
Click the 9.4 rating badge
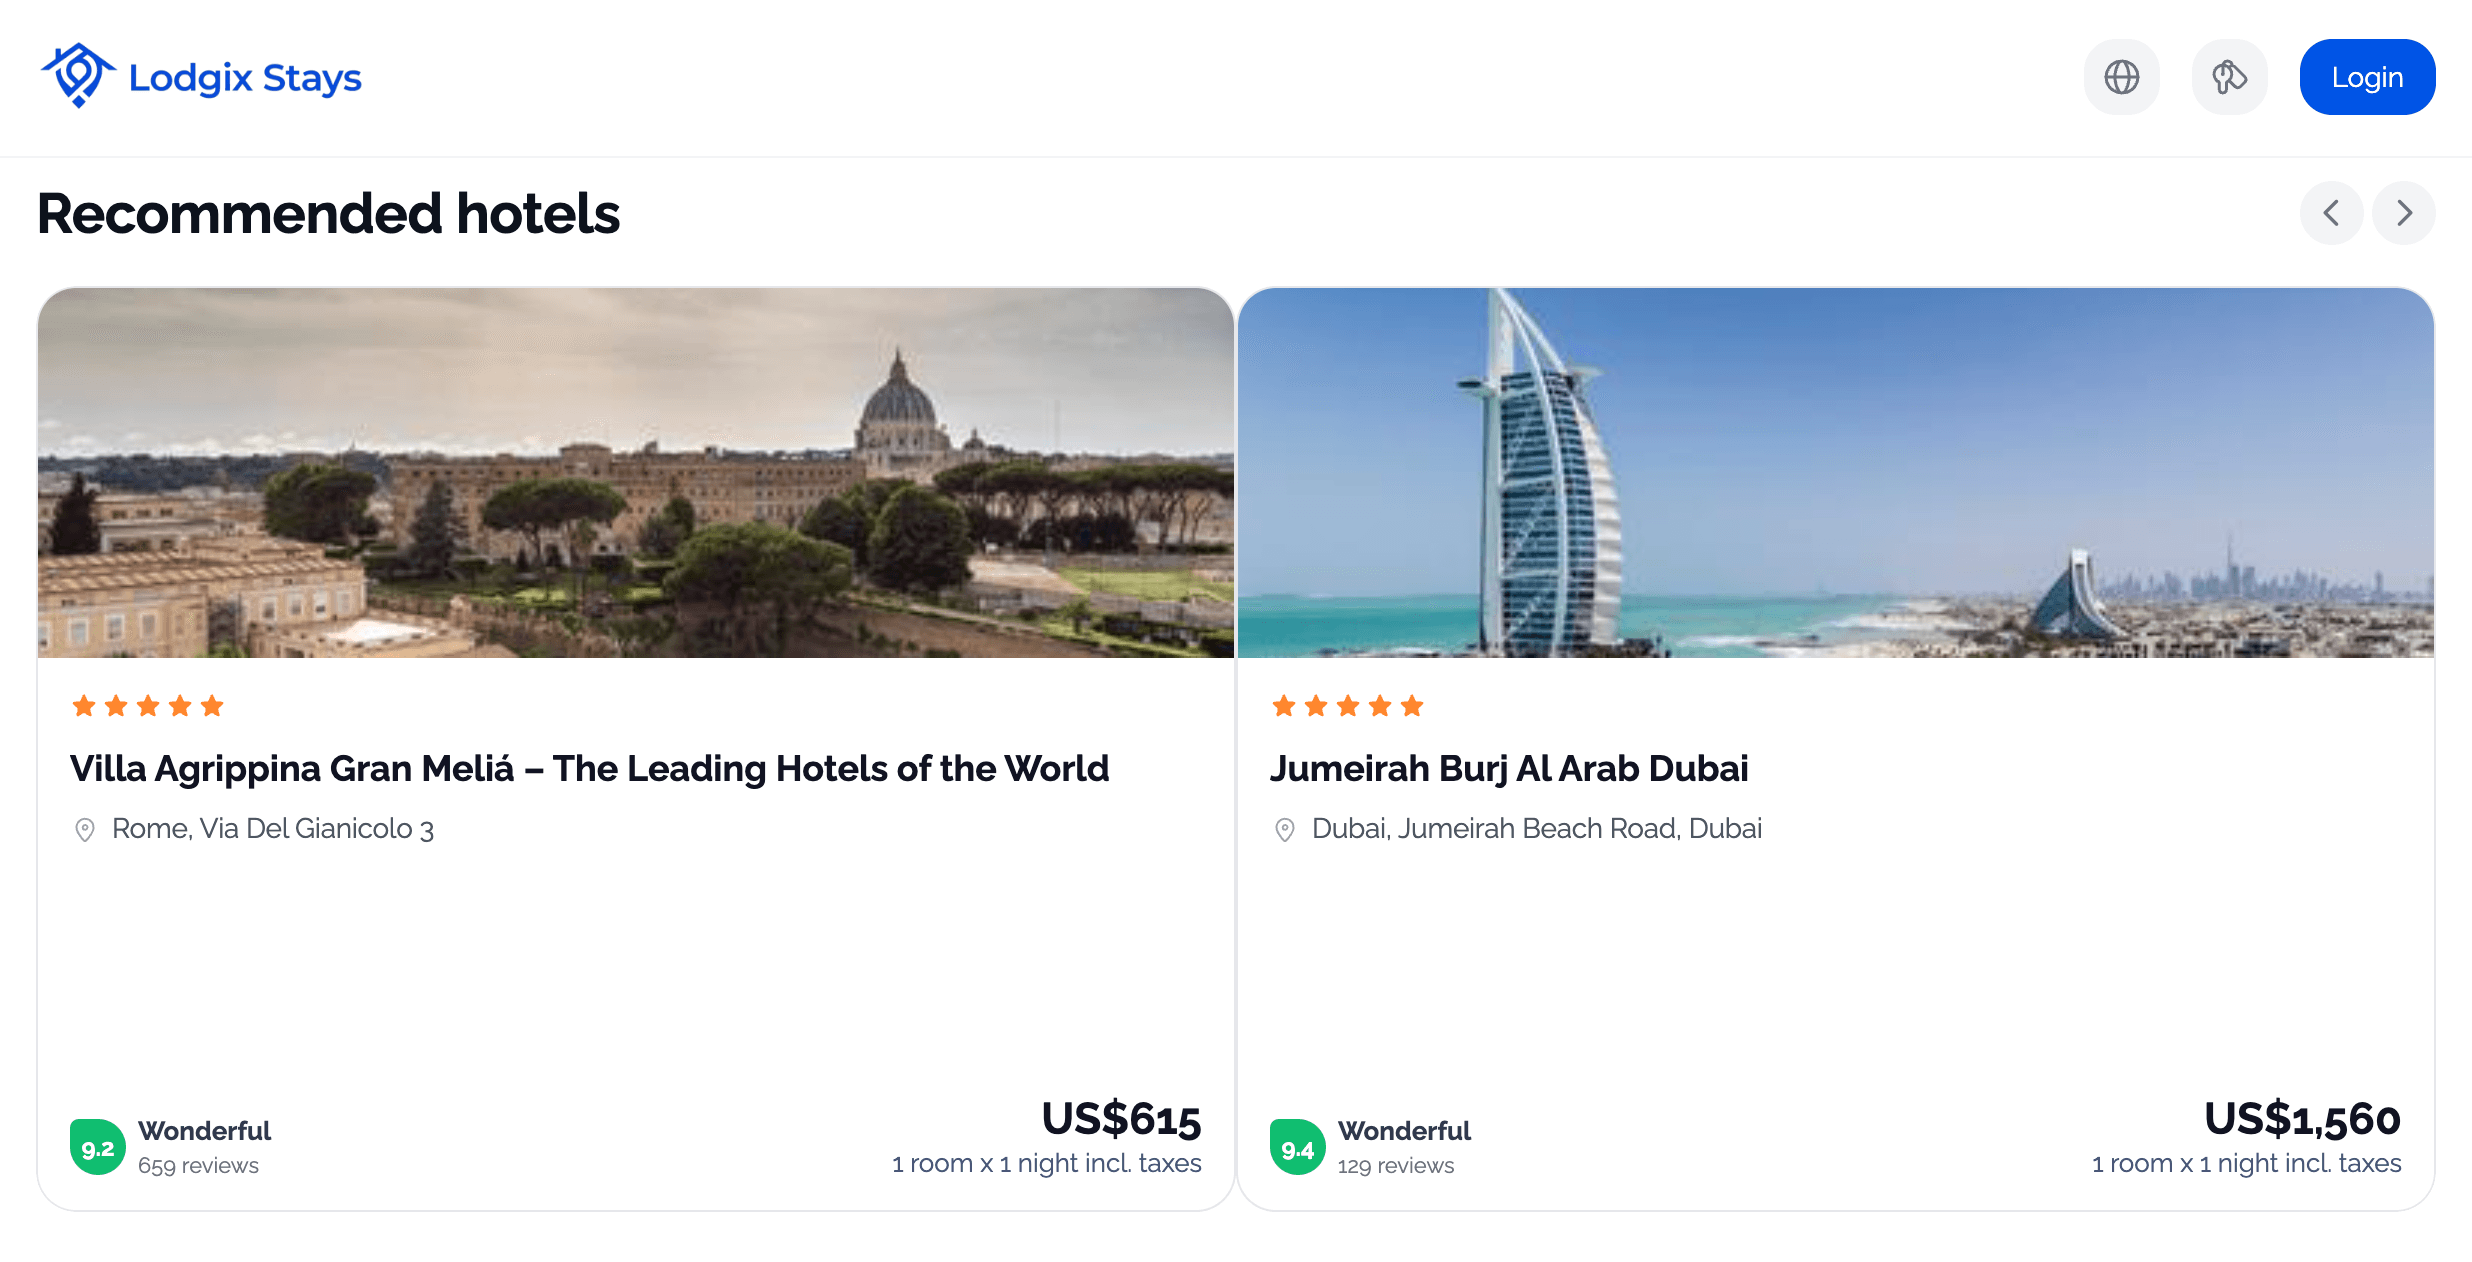(1298, 1148)
